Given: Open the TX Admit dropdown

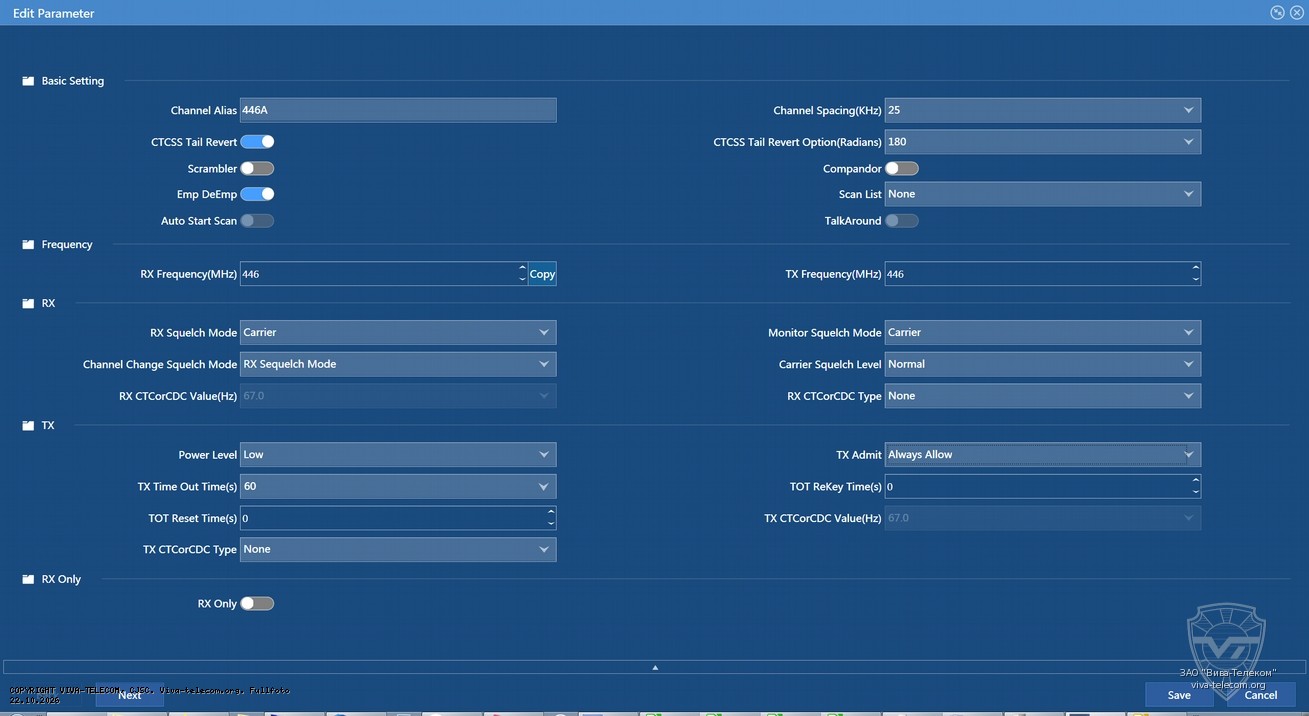Looking at the screenshot, I should click(x=1043, y=455).
